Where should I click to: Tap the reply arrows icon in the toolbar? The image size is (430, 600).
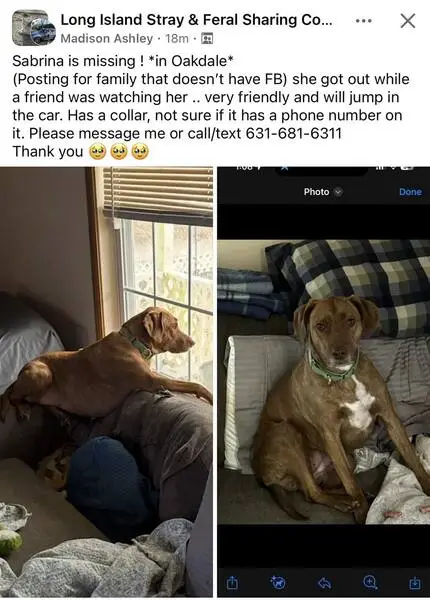pos(324,583)
